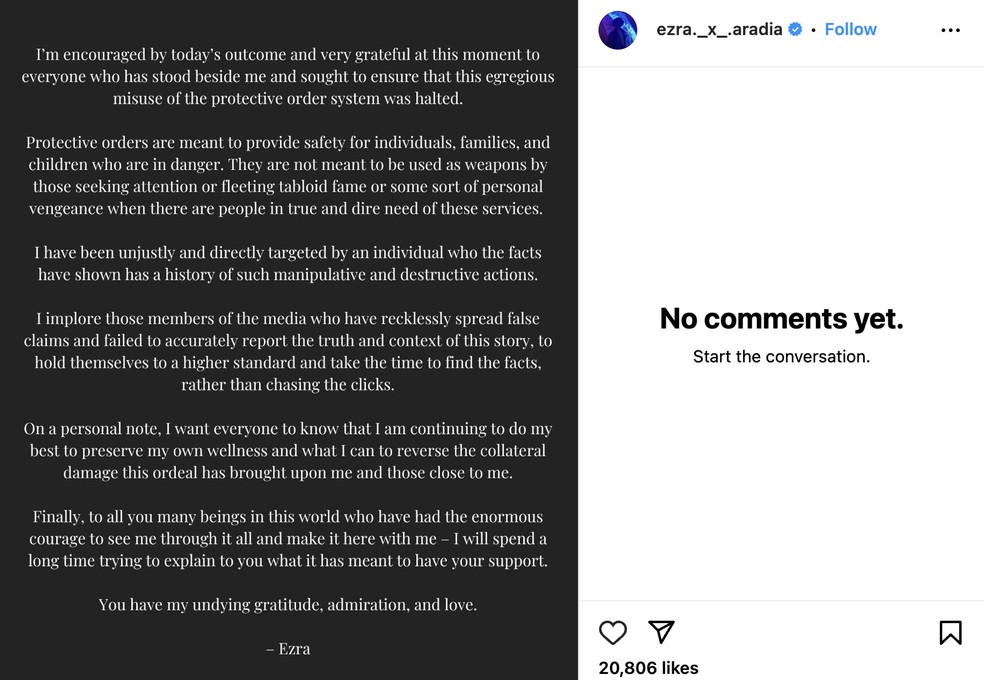
Task: Click the line starting "On a personal note"
Action: tap(288, 428)
